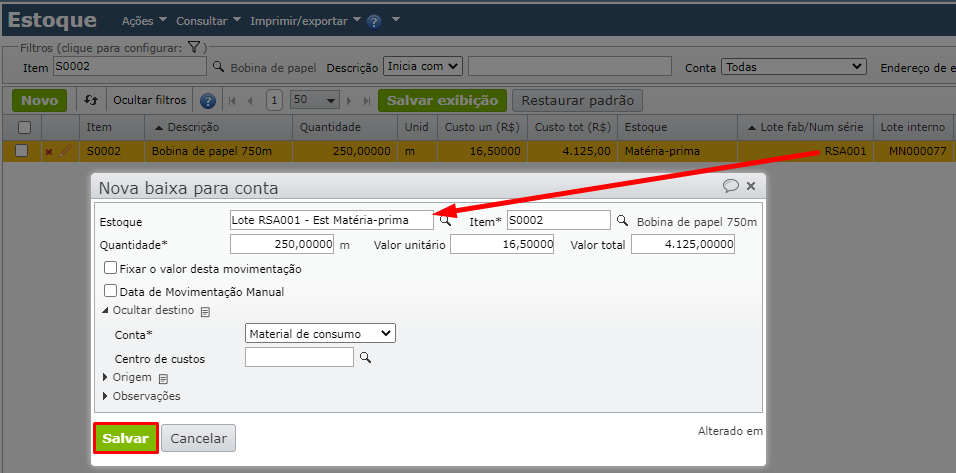The width and height of the screenshot is (956, 473).
Task: Click the Novo button
Action: 40,101
